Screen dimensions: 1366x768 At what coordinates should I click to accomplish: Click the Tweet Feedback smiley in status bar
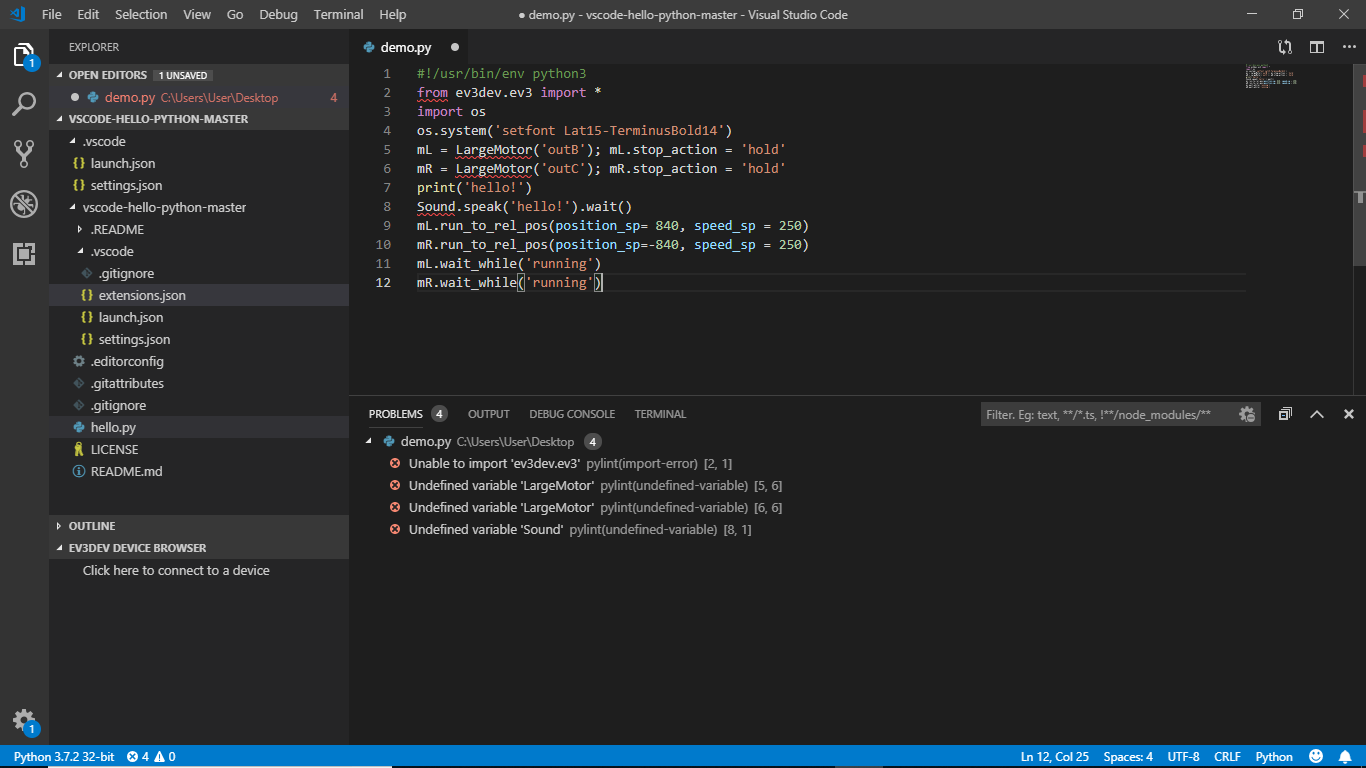(1315, 756)
